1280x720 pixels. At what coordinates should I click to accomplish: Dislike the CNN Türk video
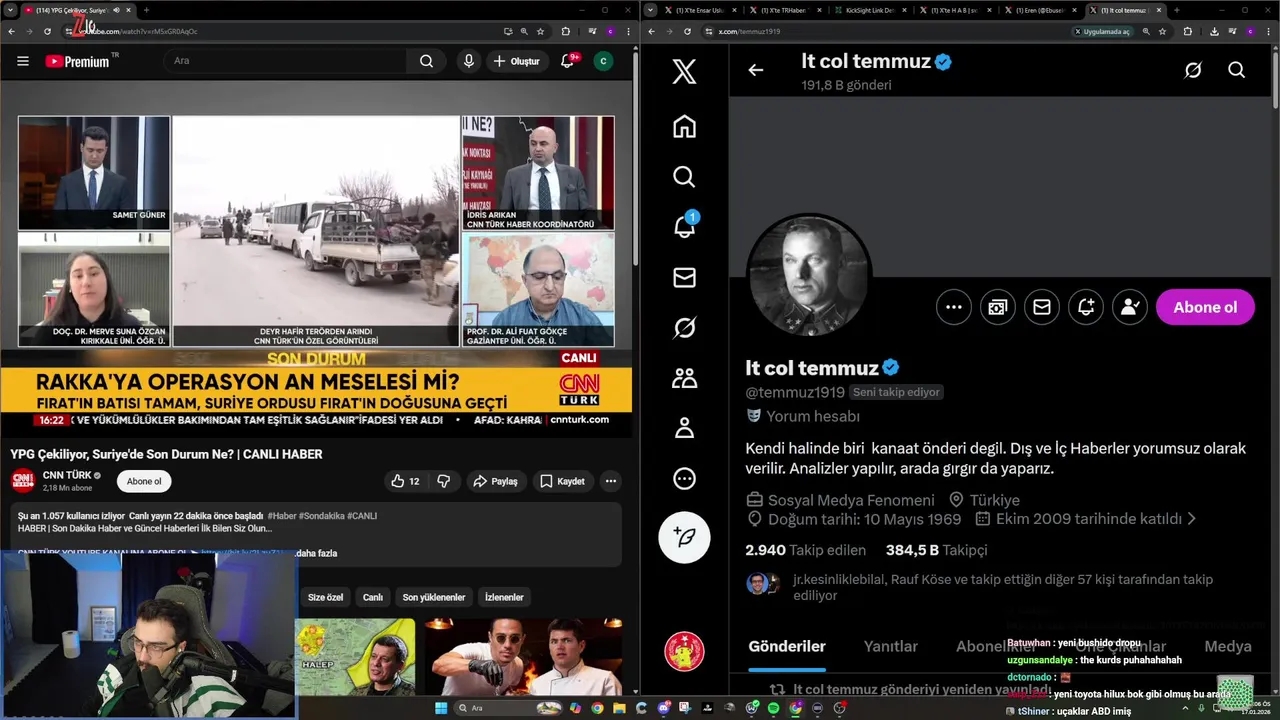coord(444,481)
